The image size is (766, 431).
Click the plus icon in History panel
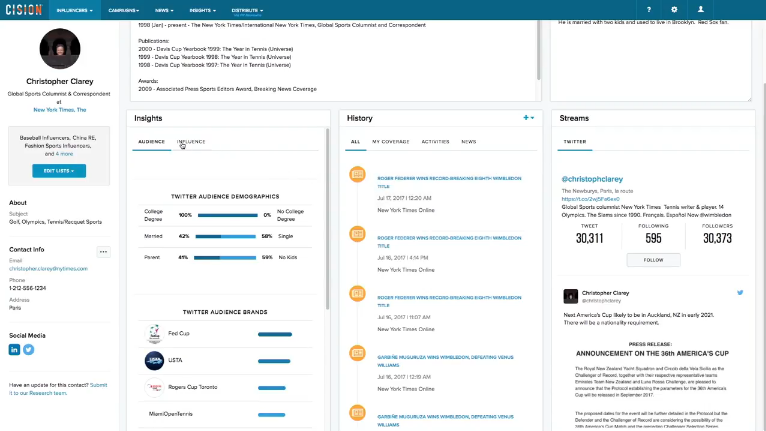click(x=526, y=118)
